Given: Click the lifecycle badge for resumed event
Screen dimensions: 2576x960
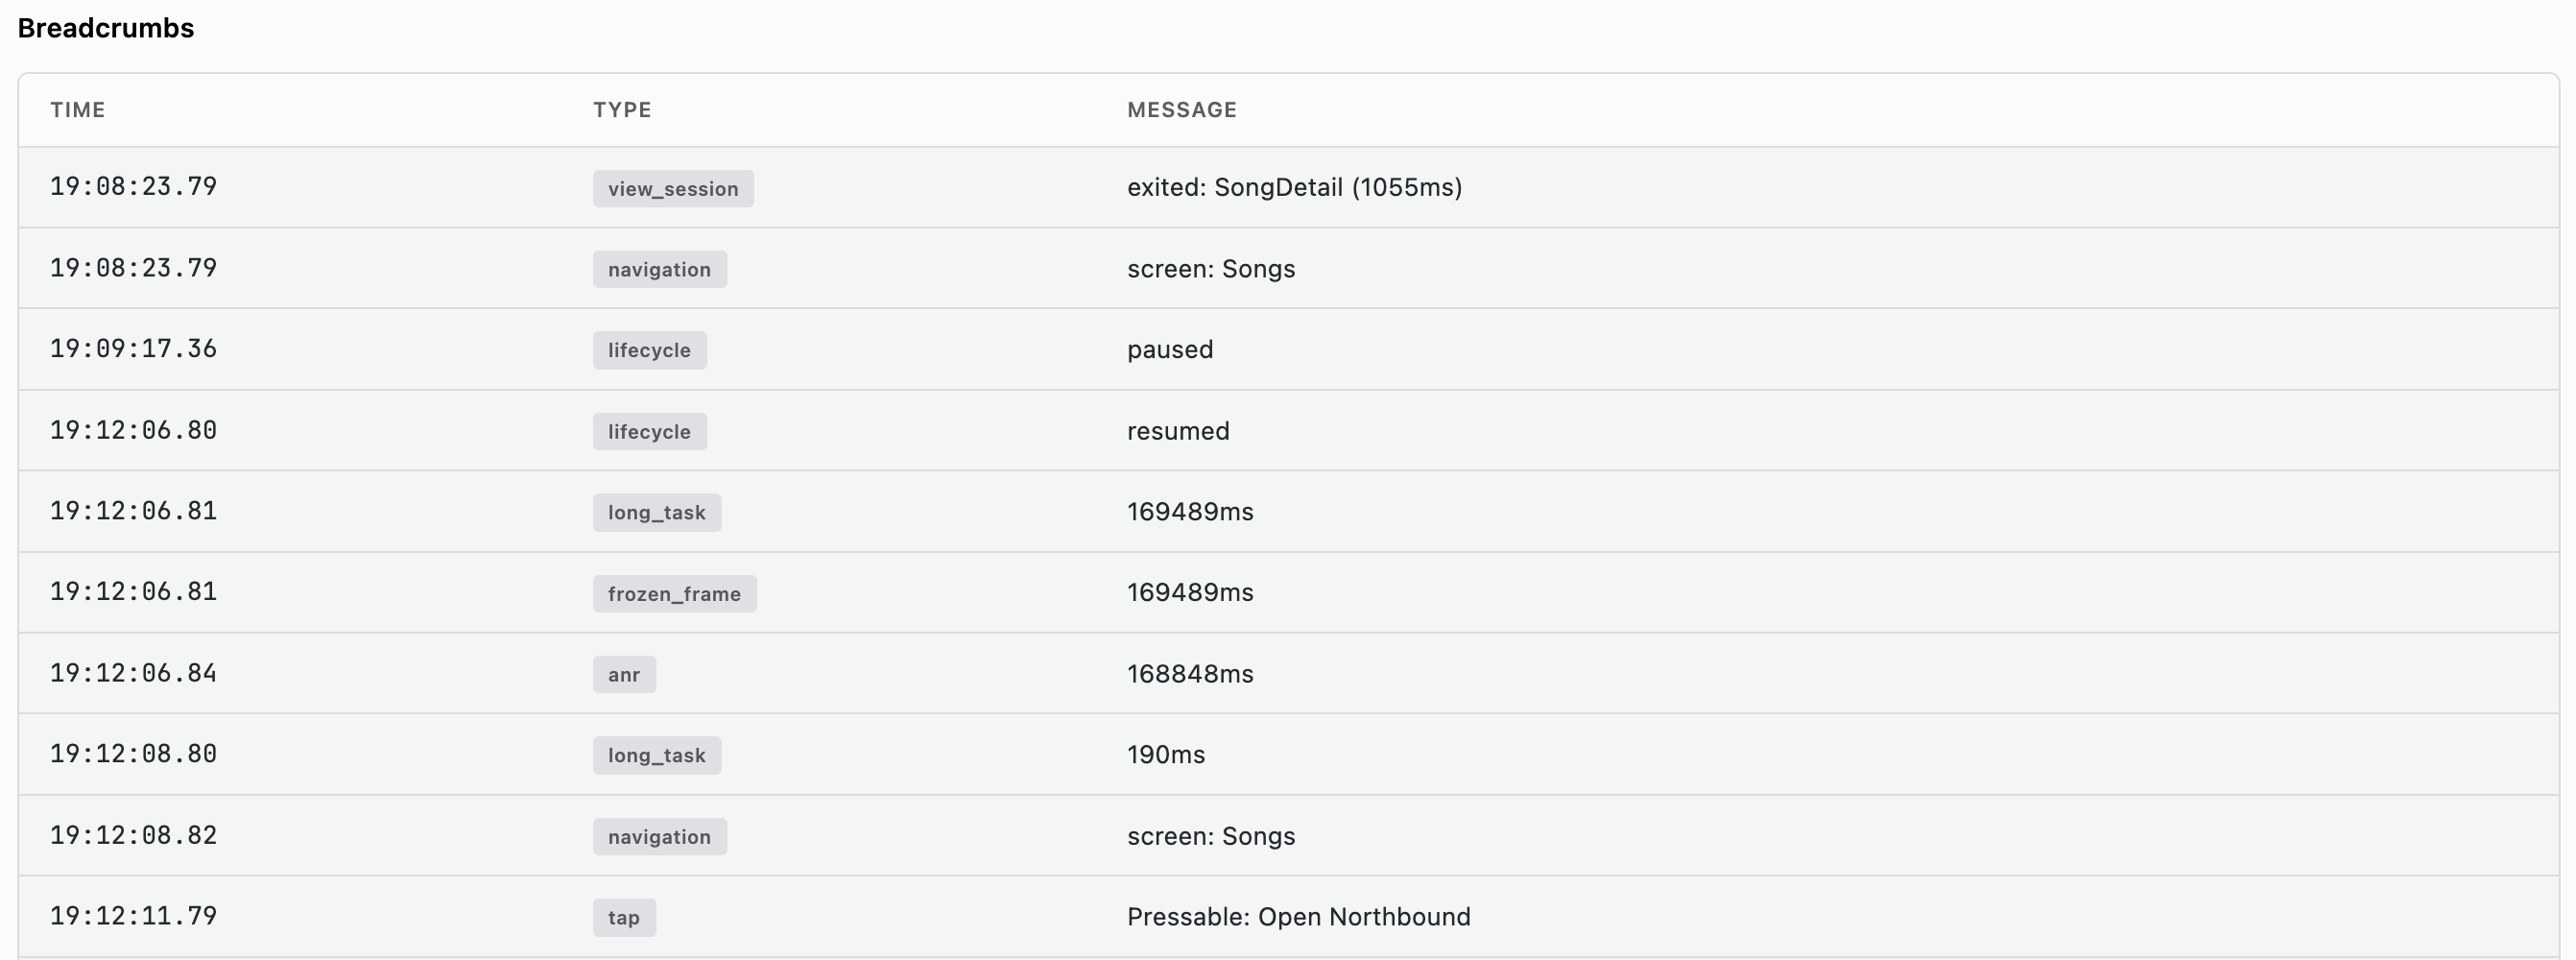Looking at the screenshot, I should [650, 431].
